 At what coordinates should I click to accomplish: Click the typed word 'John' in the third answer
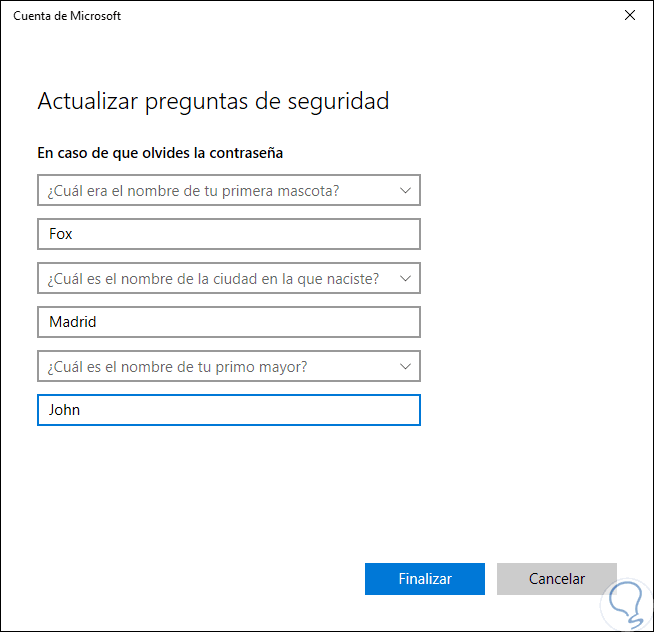point(64,410)
